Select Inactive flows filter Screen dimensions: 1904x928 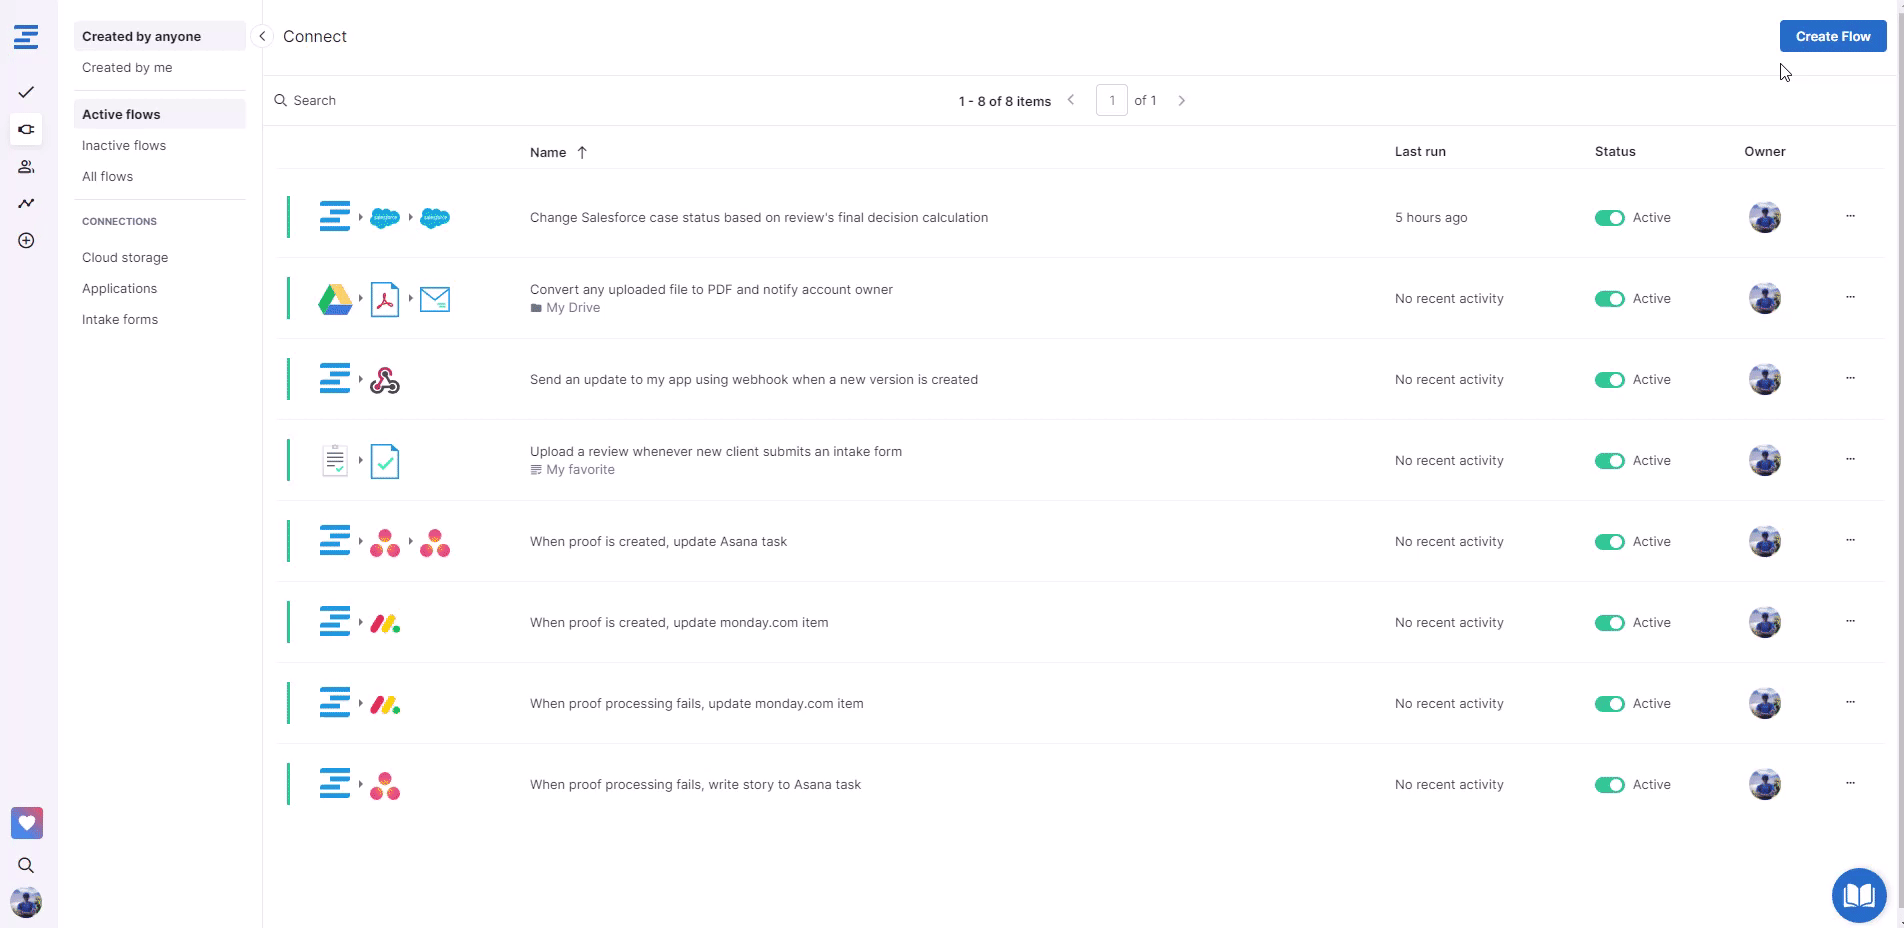(124, 146)
